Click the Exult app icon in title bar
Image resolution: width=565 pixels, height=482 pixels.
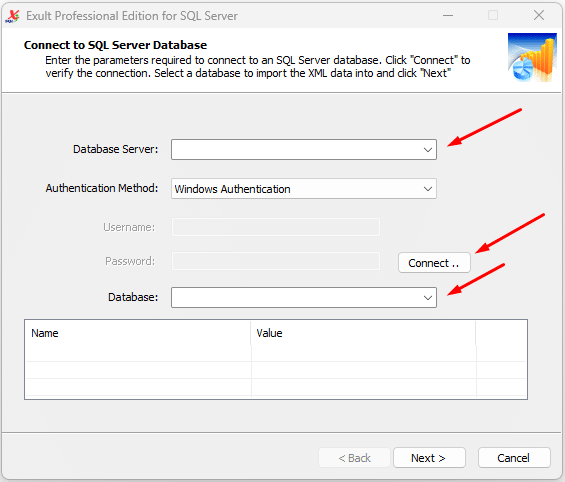point(13,16)
